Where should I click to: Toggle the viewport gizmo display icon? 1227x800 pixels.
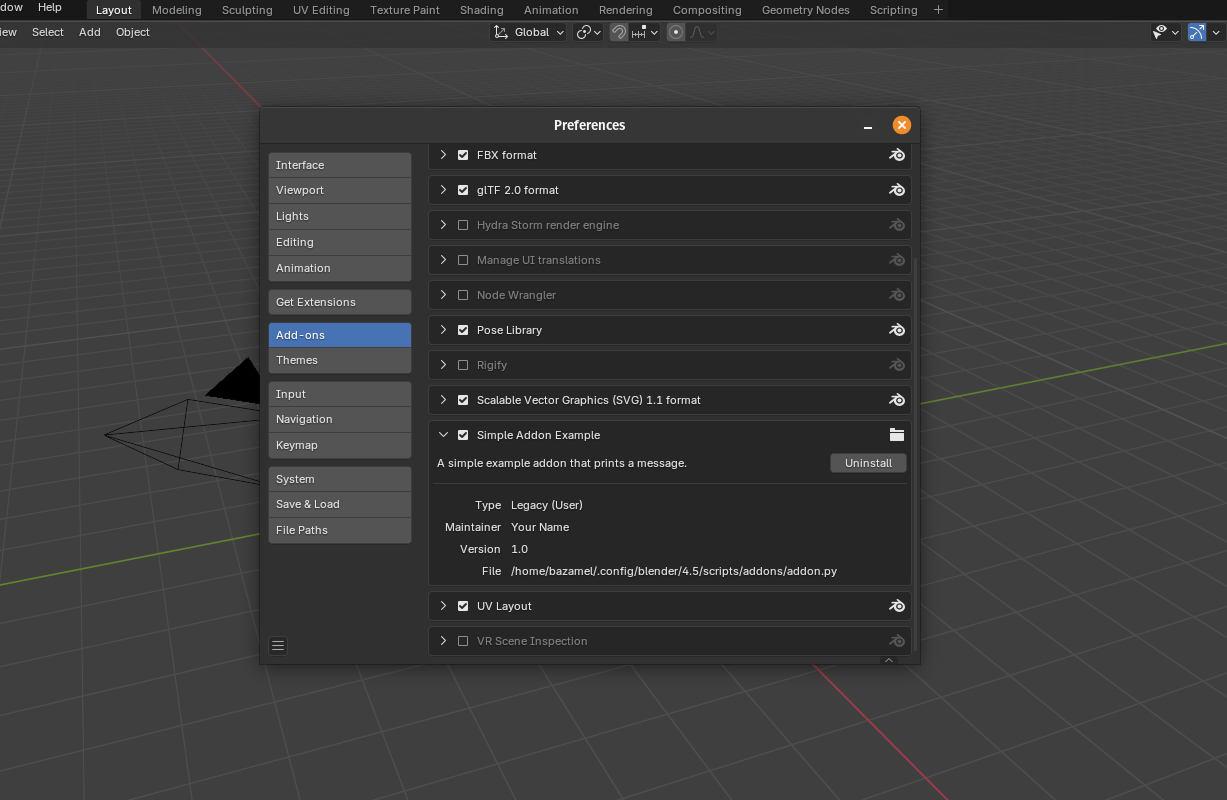tap(1196, 32)
